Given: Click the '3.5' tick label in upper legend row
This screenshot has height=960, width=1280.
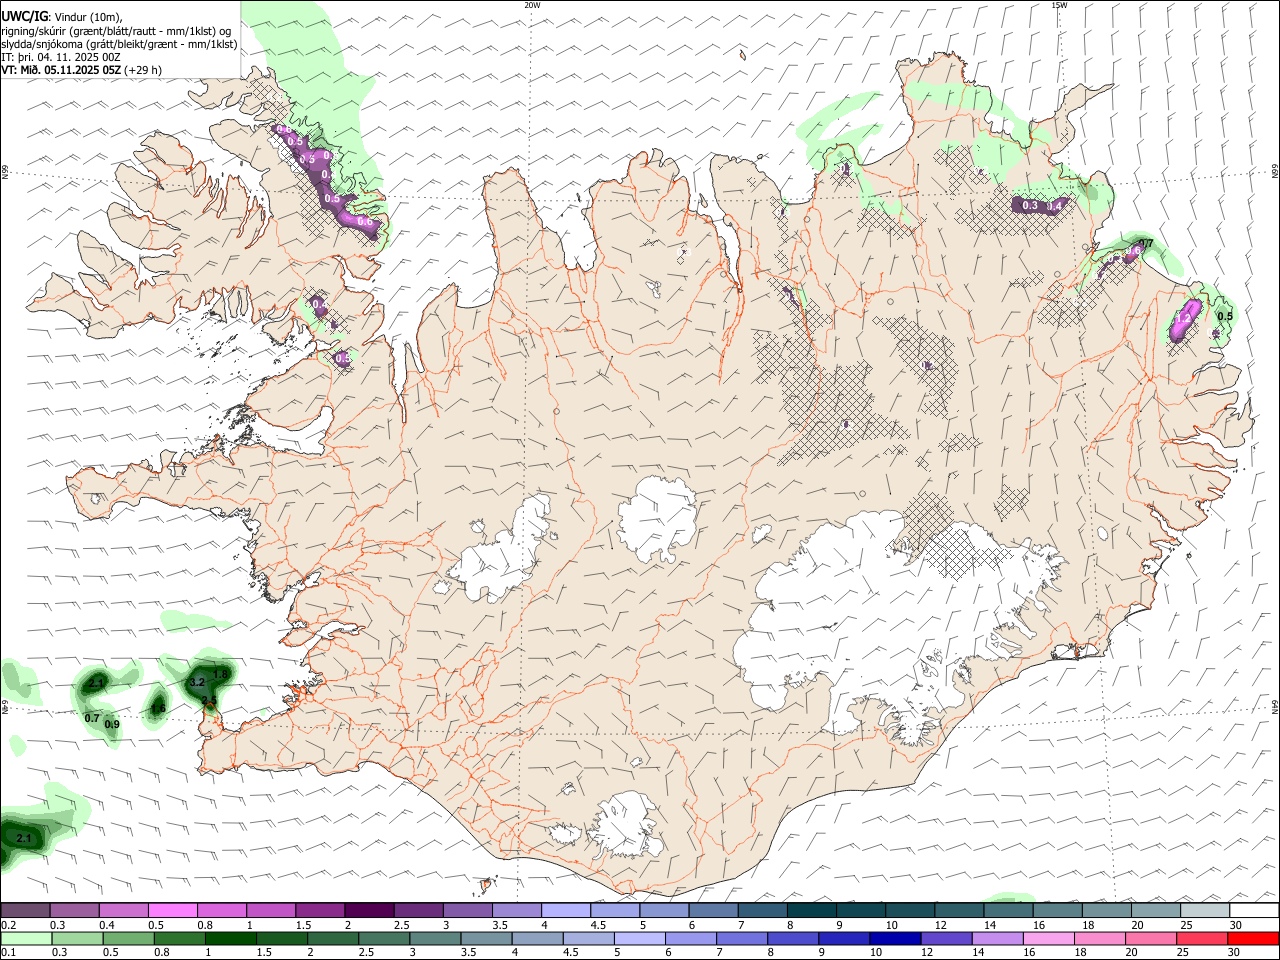Looking at the screenshot, I should 501,925.
